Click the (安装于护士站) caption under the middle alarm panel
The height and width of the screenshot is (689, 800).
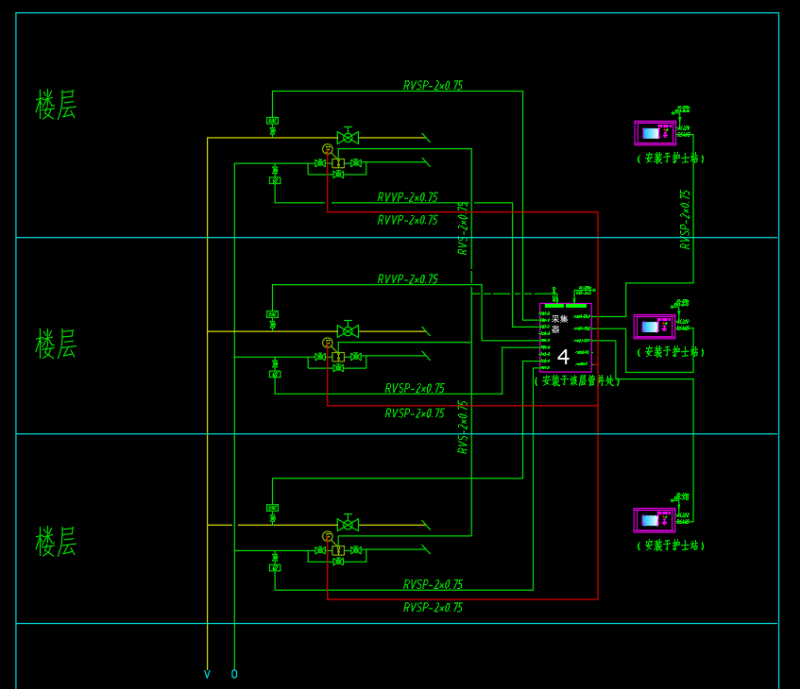(x=670, y=352)
